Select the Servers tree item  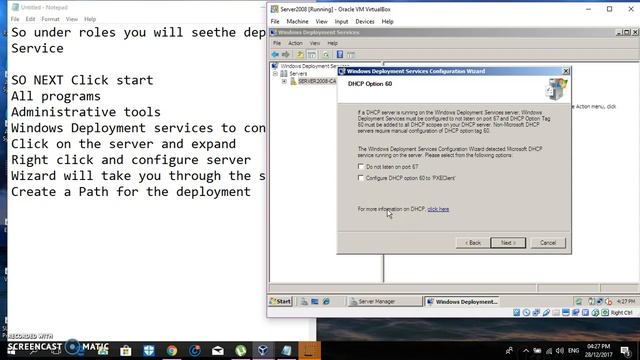(x=298, y=73)
